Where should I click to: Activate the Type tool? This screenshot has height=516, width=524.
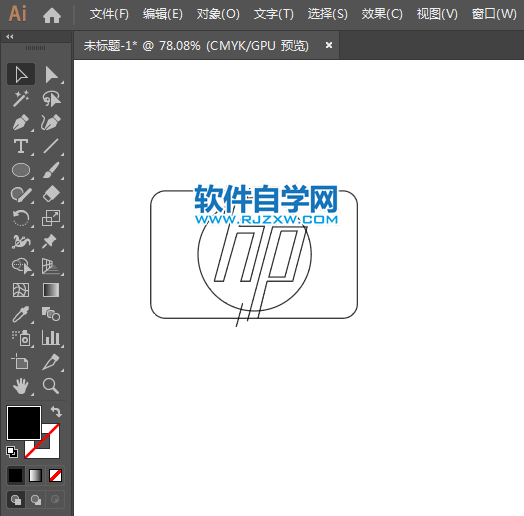[21, 146]
